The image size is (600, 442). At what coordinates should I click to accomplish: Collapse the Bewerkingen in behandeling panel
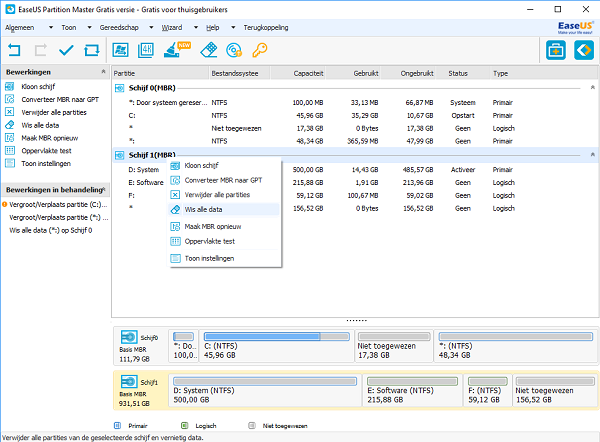[104, 189]
